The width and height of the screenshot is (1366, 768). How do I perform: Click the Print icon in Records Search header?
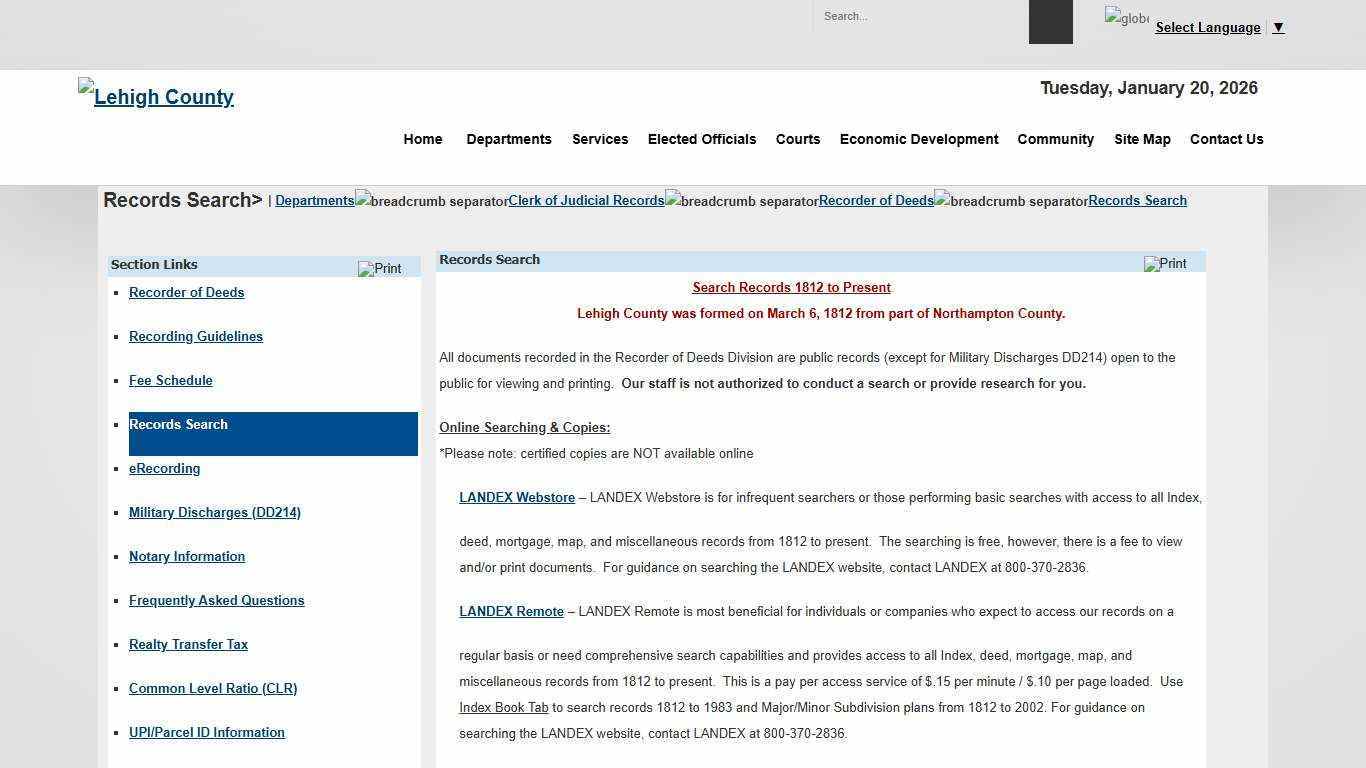[1165, 264]
